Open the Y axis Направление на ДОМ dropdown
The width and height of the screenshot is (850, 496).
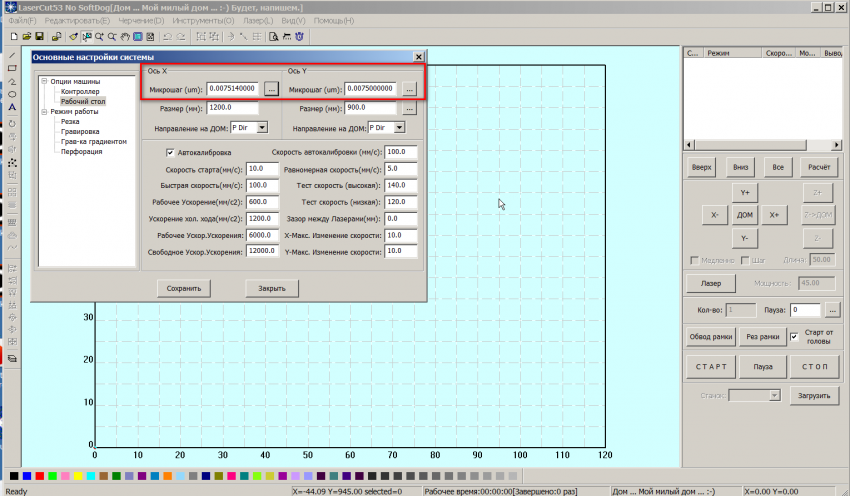point(399,128)
